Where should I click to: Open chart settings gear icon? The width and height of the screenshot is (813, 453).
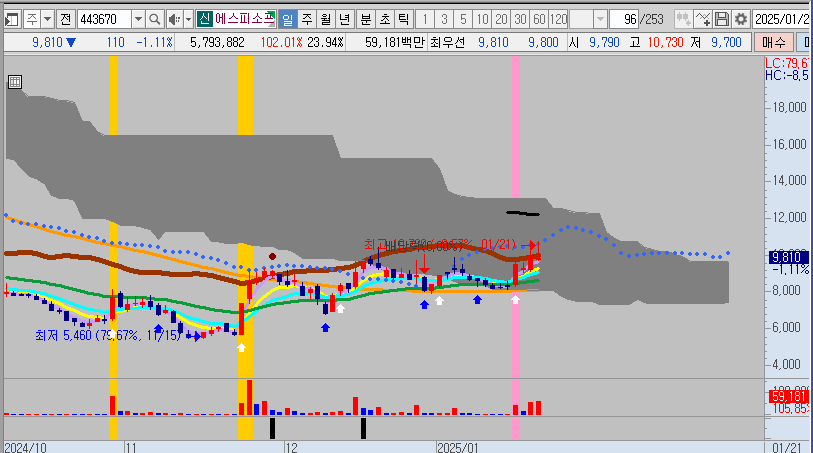click(x=741, y=20)
